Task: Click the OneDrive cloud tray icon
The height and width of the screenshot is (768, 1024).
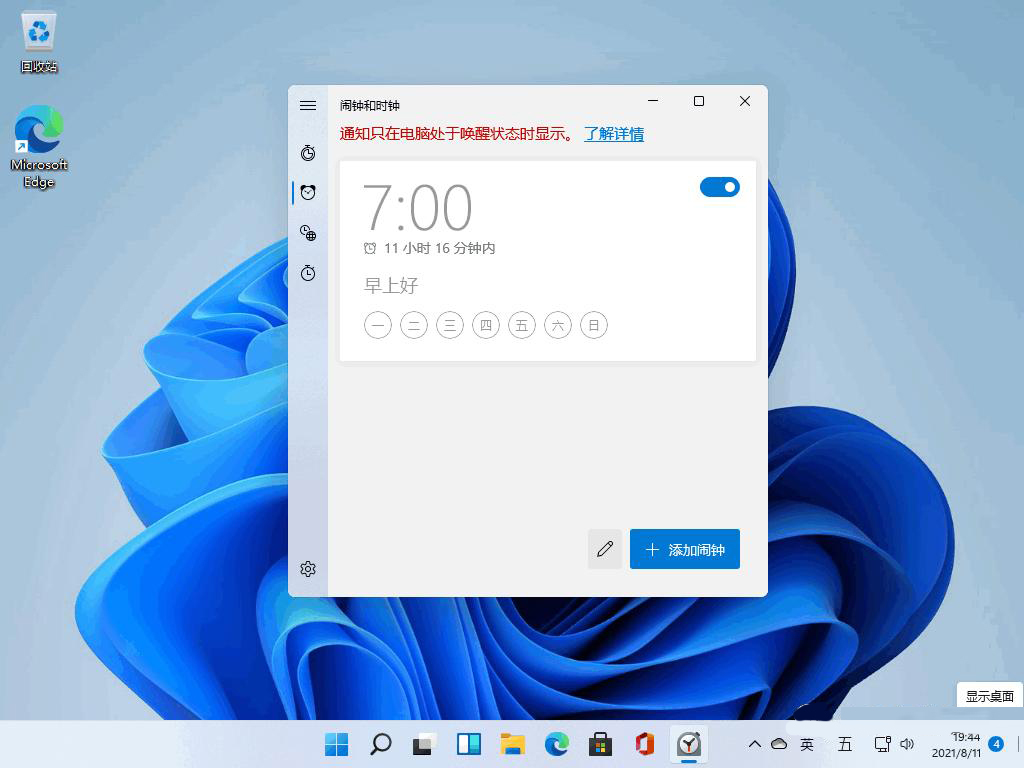Action: (x=778, y=744)
